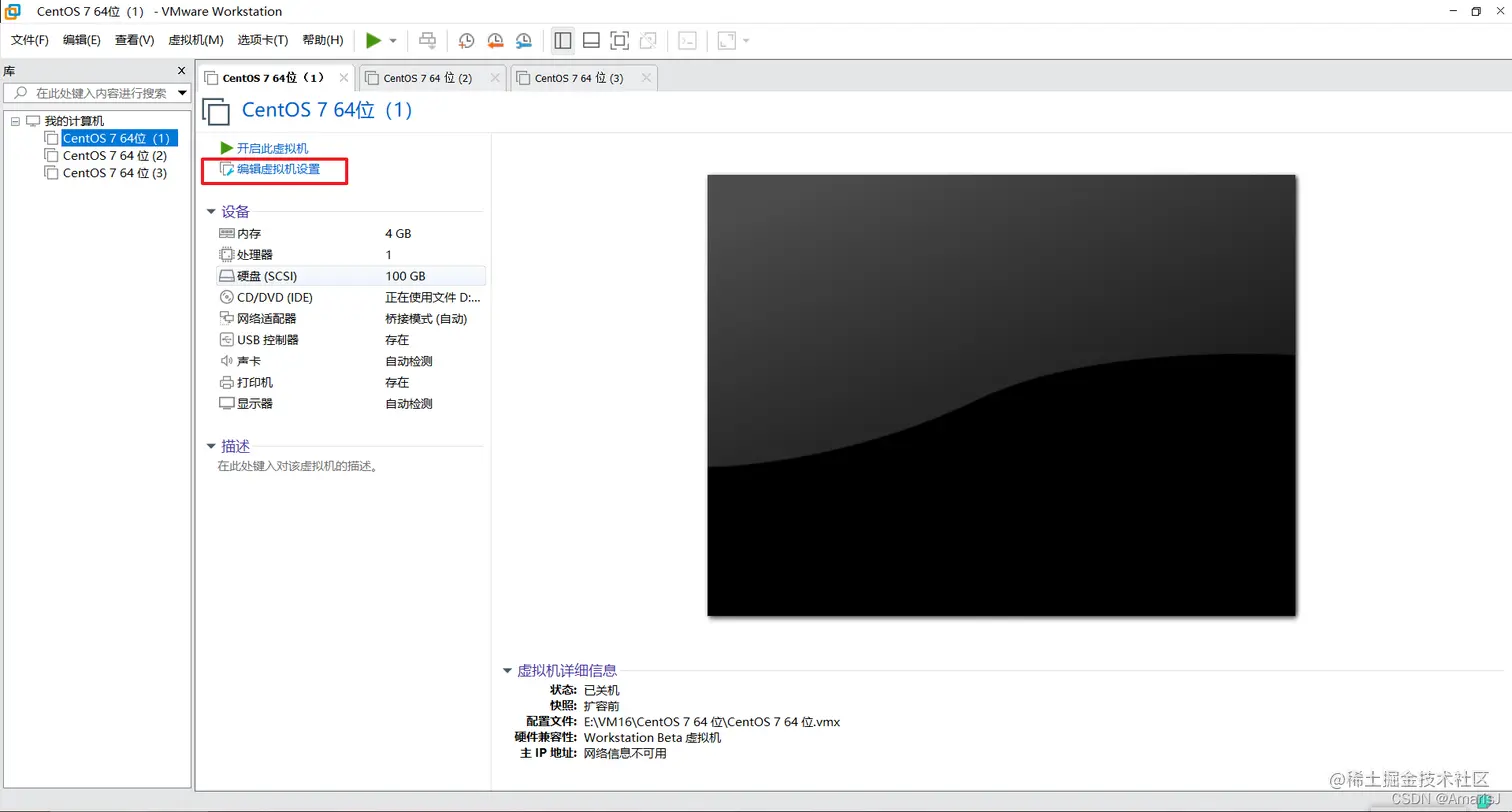Viewport: 1512px width, 812px height.
Task: Collapse the 我的计算机 tree node
Action: coord(15,120)
